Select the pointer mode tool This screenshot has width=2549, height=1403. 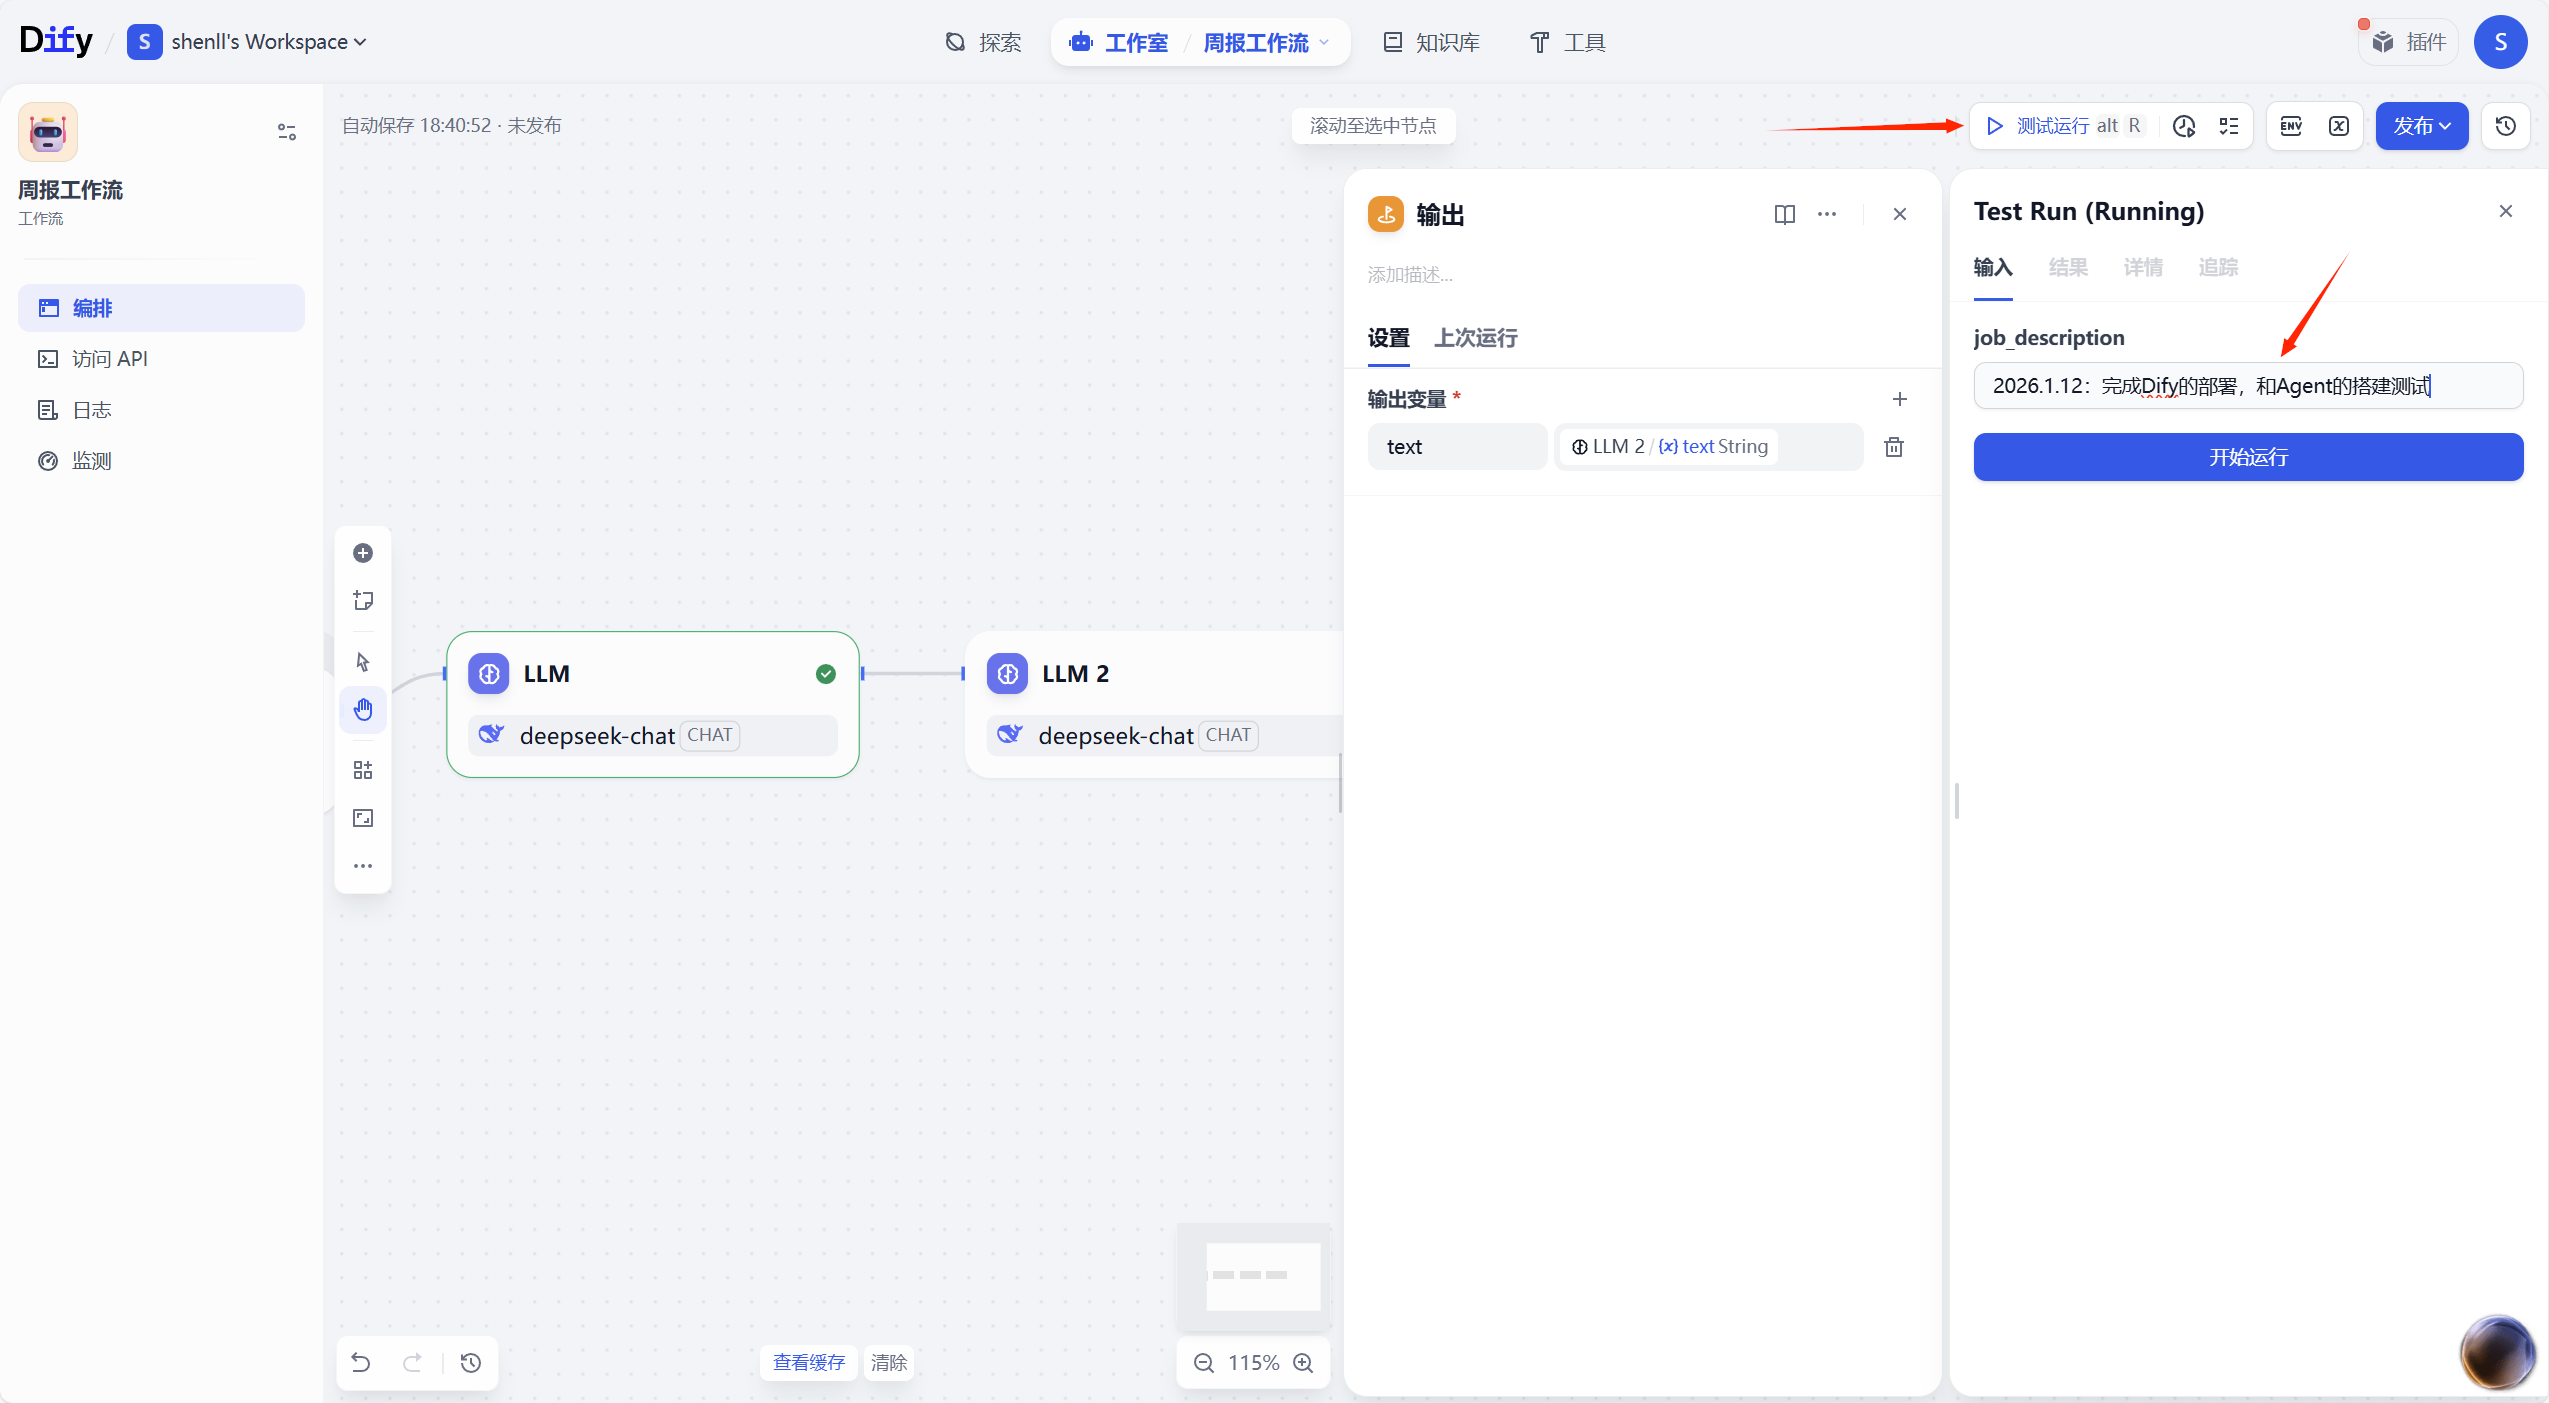pyautogui.click(x=363, y=662)
